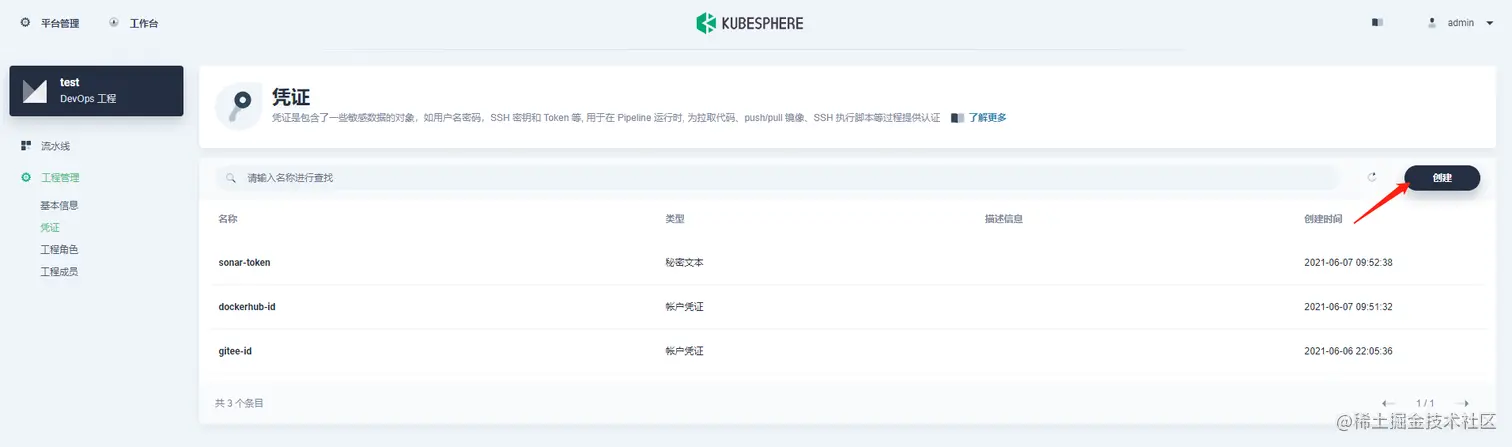Click the book icon beside 了解更多
This screenshot has height=447, width=1512.
pos(958,117)
